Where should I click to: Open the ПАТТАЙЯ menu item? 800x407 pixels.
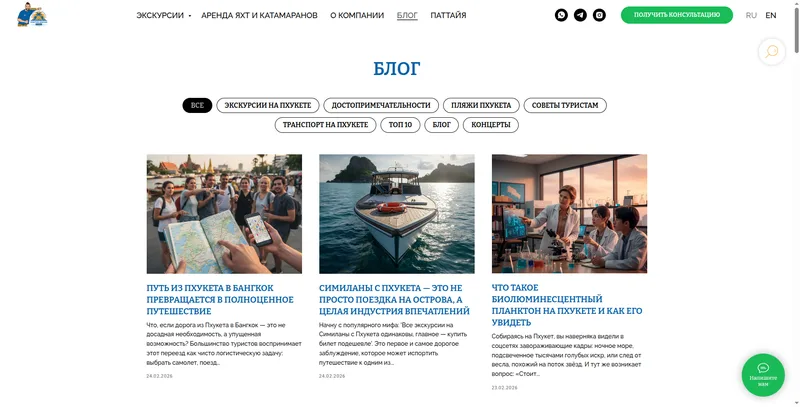pyautogui.click(x=448, y=15)
